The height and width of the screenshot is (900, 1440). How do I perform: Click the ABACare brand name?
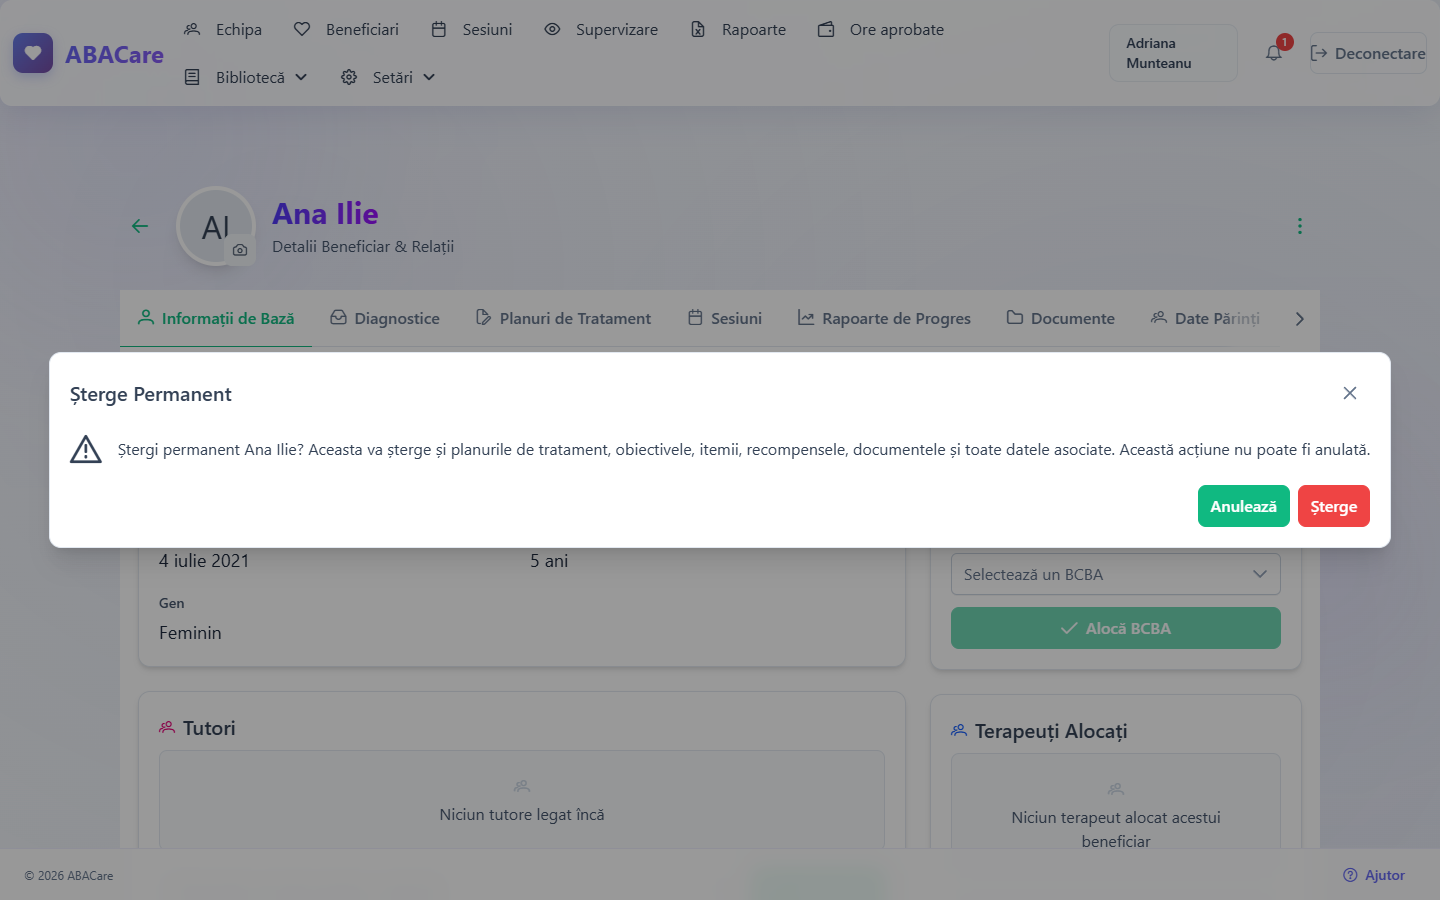point(114,55)
